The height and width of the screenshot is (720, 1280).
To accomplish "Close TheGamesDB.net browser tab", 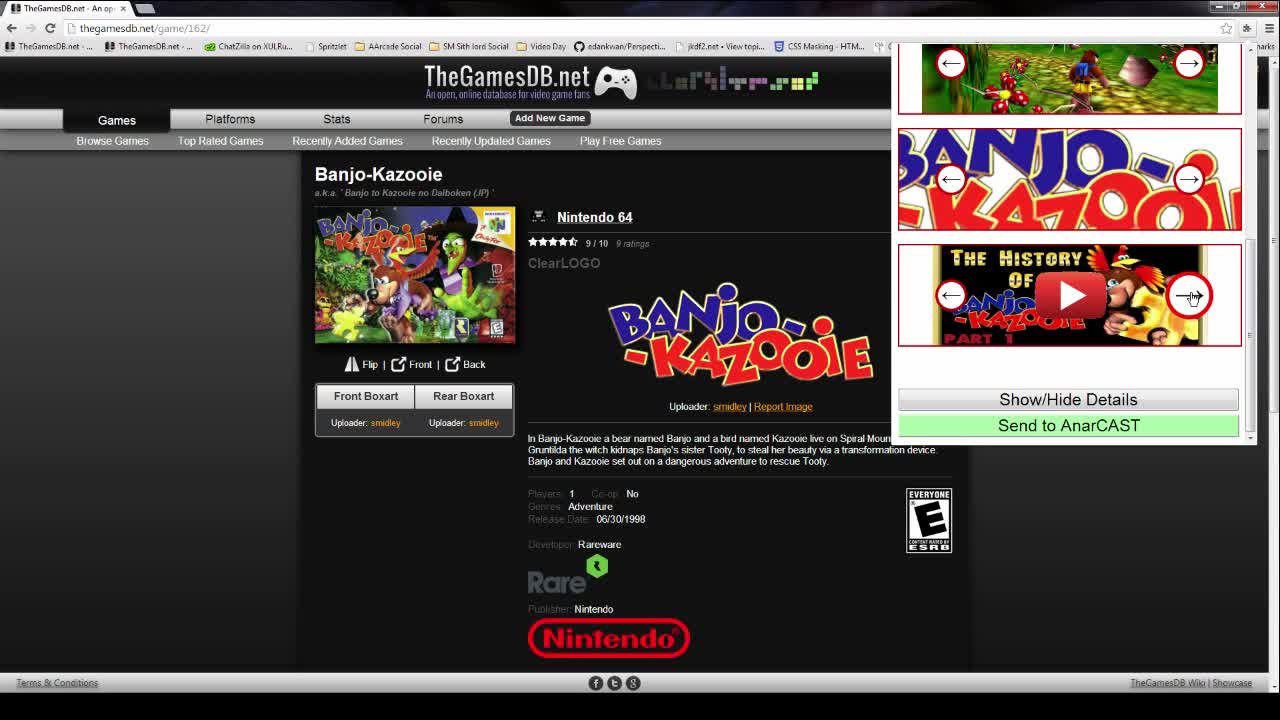I will [123, 8].
